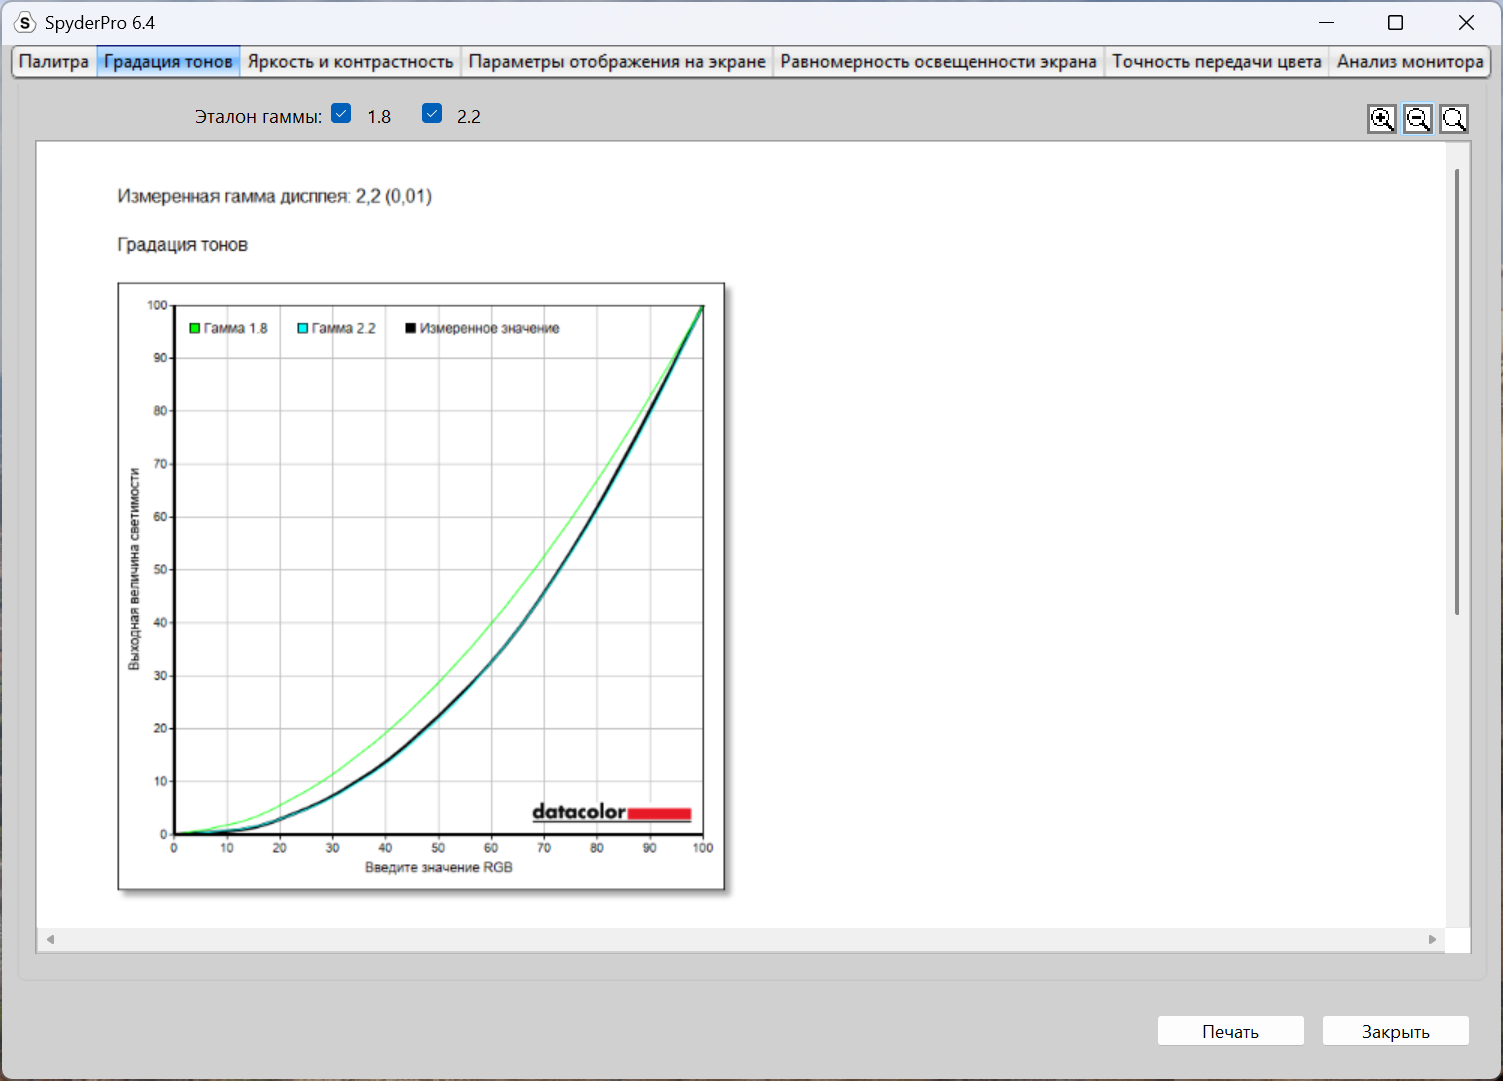The height and width of the screenshot is (1081, 1503).
Task: Maximize the SpyderPro window
Action: click(x=1395, y=22)
